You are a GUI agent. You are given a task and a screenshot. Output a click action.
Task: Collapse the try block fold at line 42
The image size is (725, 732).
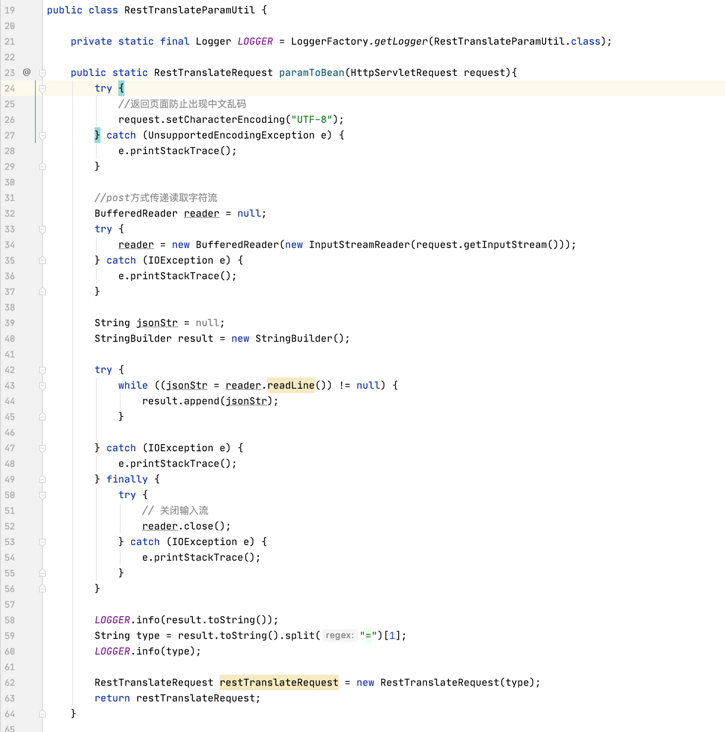click(x=42, y=370)
